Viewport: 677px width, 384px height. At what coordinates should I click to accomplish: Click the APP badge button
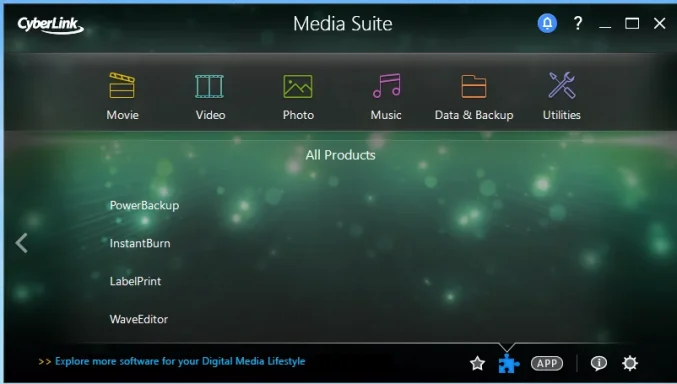[547, 363]
